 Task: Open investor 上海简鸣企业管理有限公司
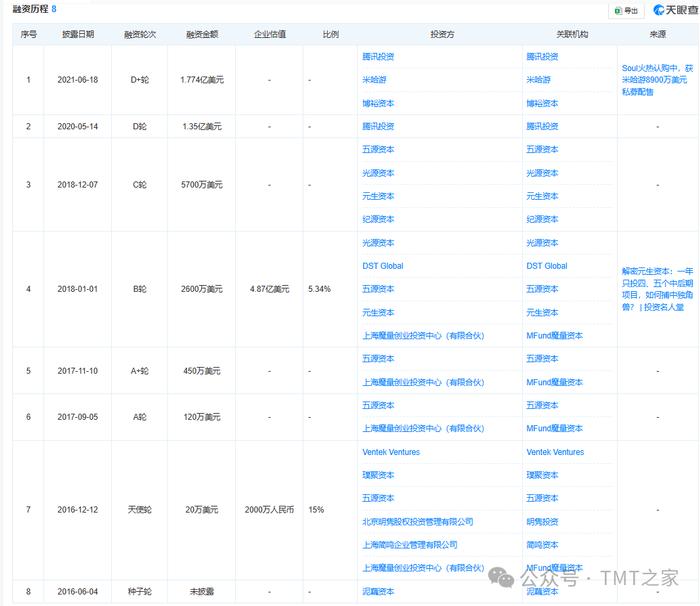point(409,545)
